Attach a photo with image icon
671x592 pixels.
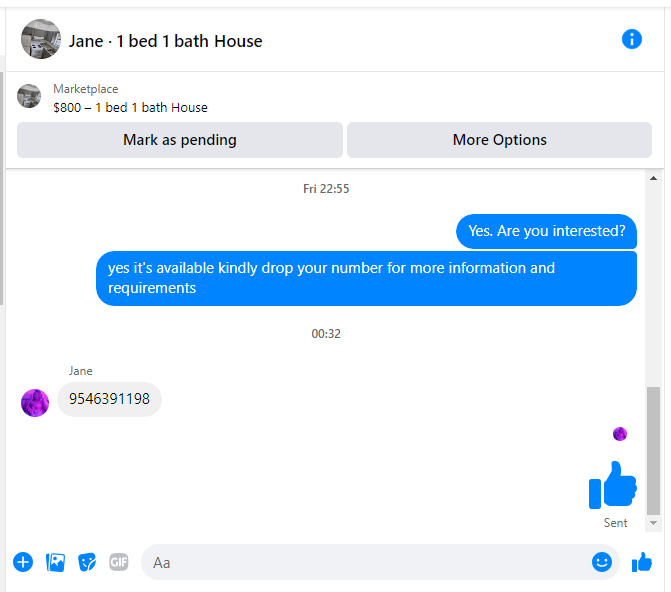coord(56,562)
